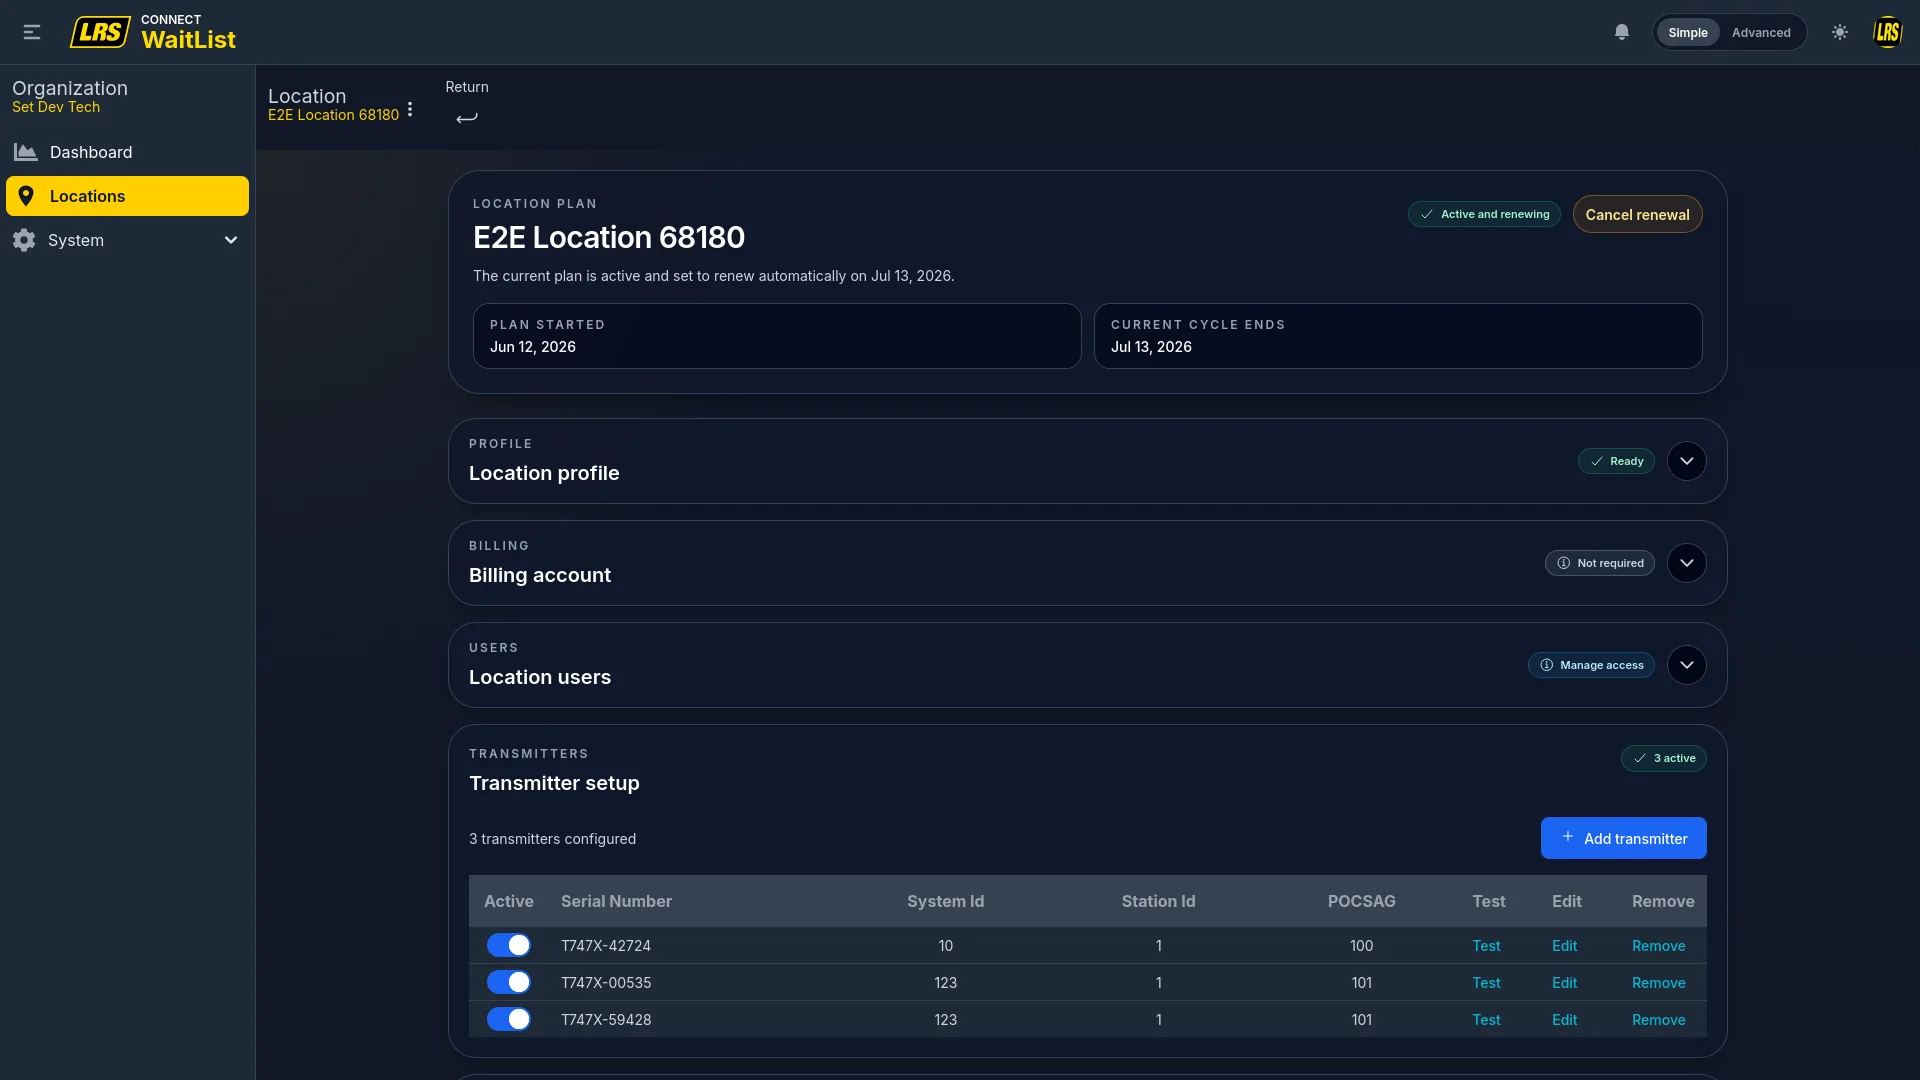This screenshot has height=1080, width=1920.
Task: Click the Ready status badge
Action: point(1616,461)
